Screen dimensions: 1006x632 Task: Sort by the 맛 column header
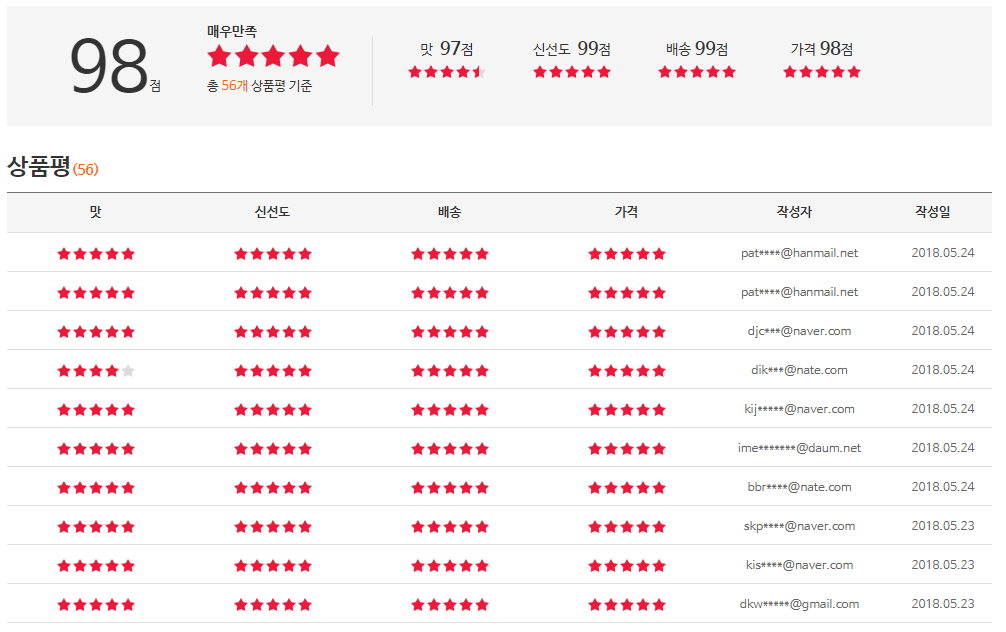(x=96, y=212)
